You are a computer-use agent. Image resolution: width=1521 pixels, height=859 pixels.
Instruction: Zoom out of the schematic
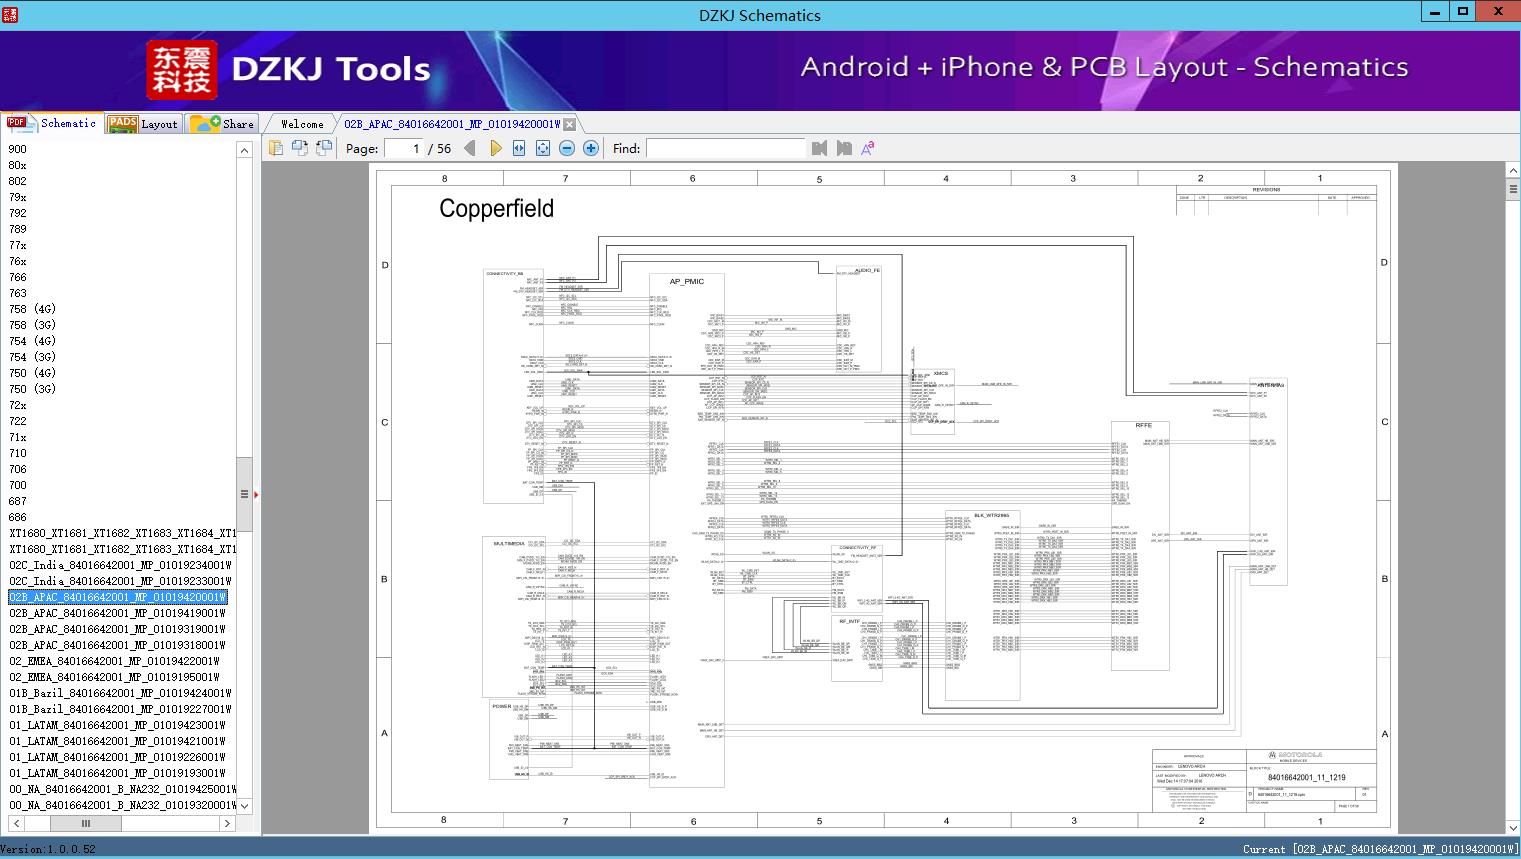point(567,148)
